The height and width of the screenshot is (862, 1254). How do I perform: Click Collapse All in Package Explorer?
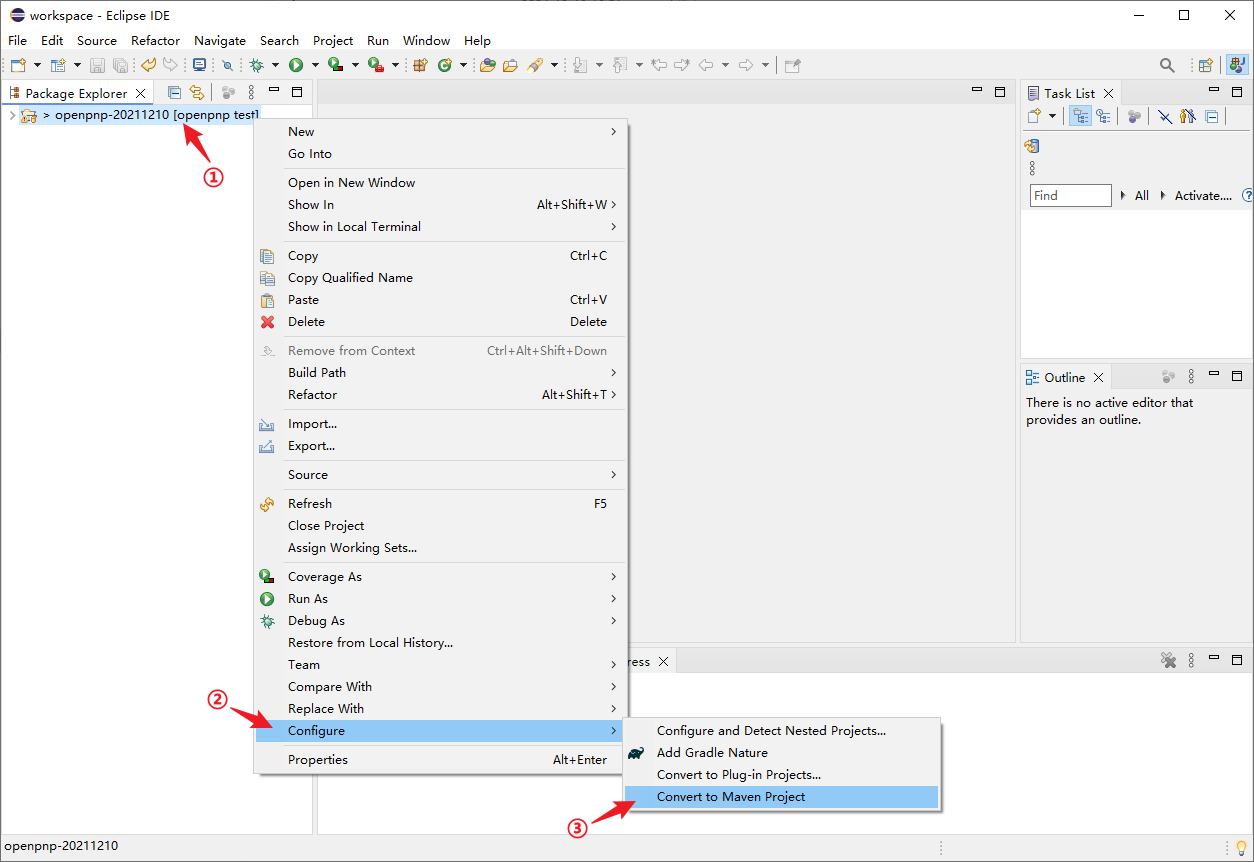175,93
